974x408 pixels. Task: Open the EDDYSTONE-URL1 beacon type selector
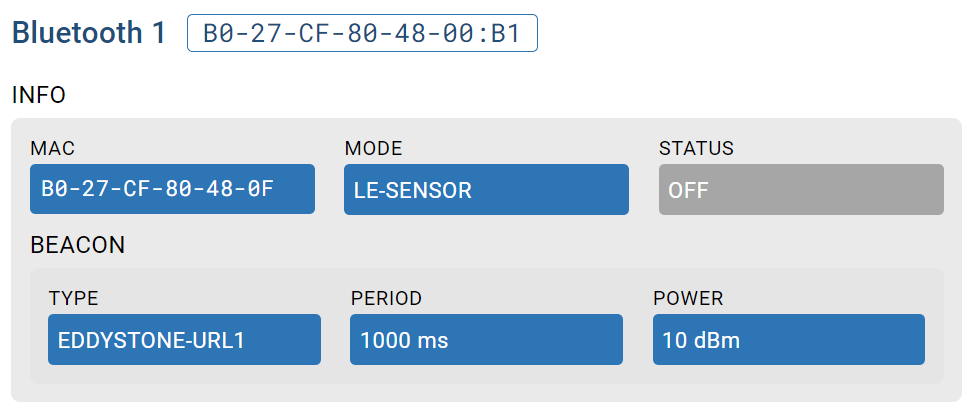pos(184,340)
